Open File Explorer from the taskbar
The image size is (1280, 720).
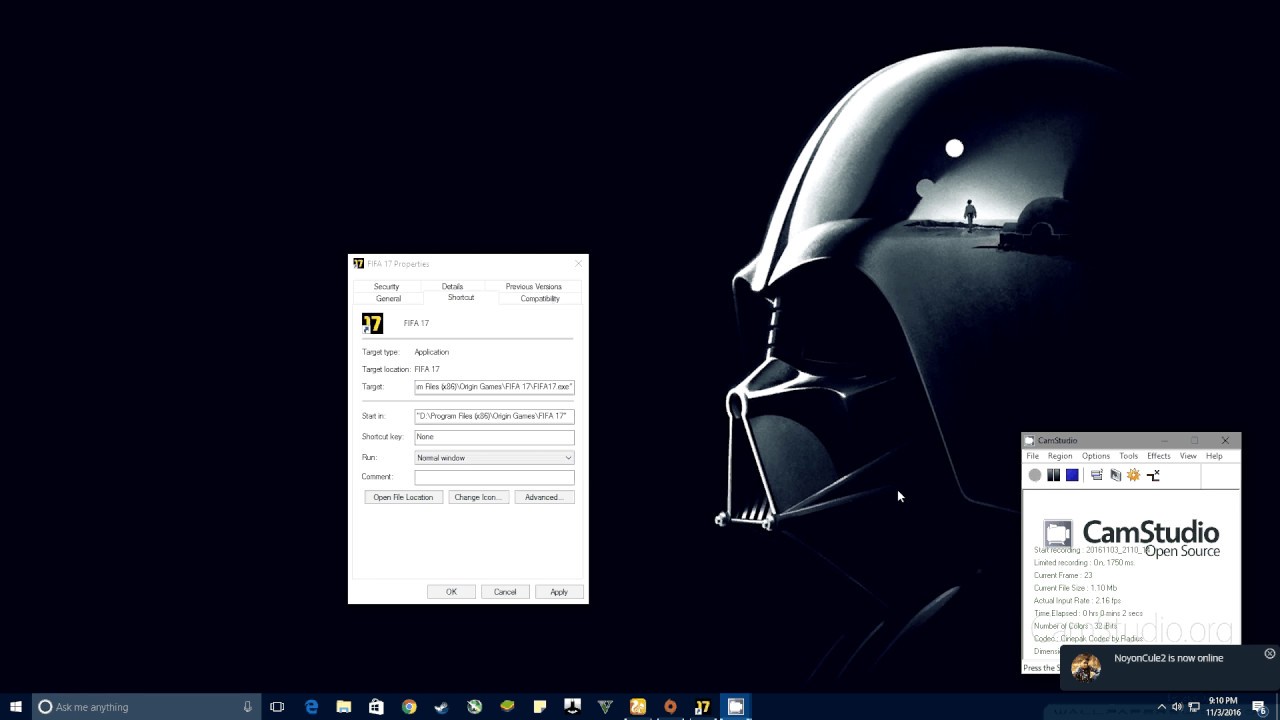coord(344,707)
